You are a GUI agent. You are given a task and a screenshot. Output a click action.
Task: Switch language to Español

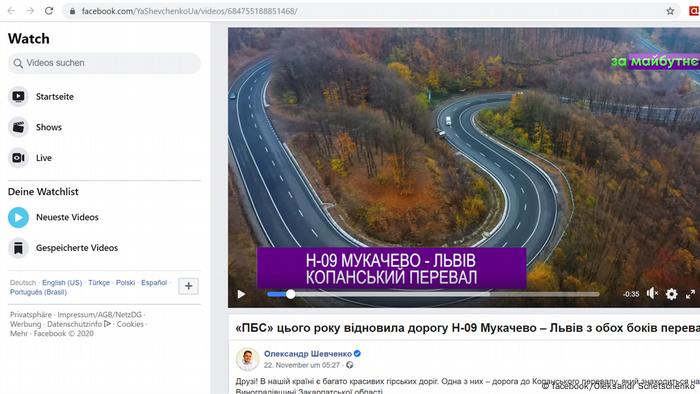(154, 282)
